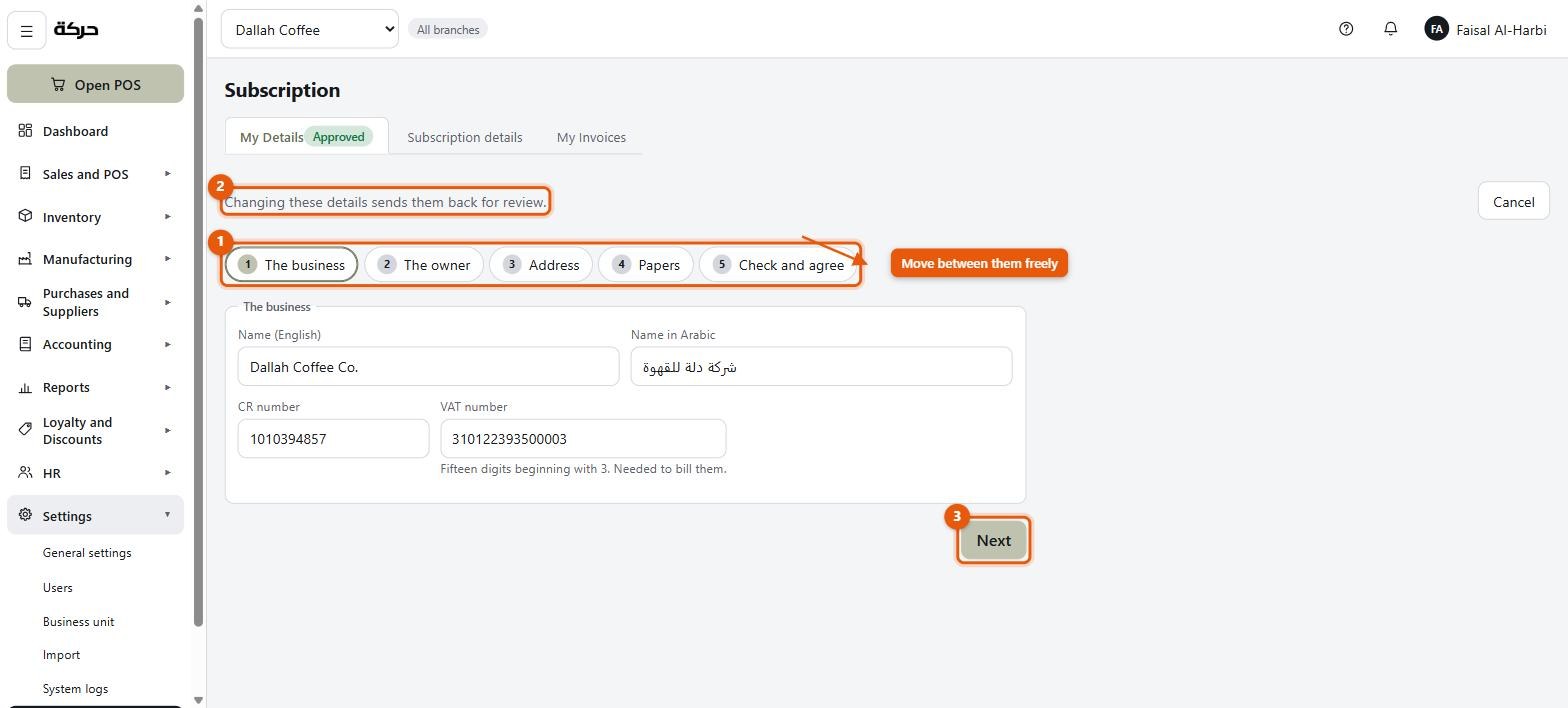1568x708 pixels.
Task: Go to step 3 Address
Action: pos(541,264)
